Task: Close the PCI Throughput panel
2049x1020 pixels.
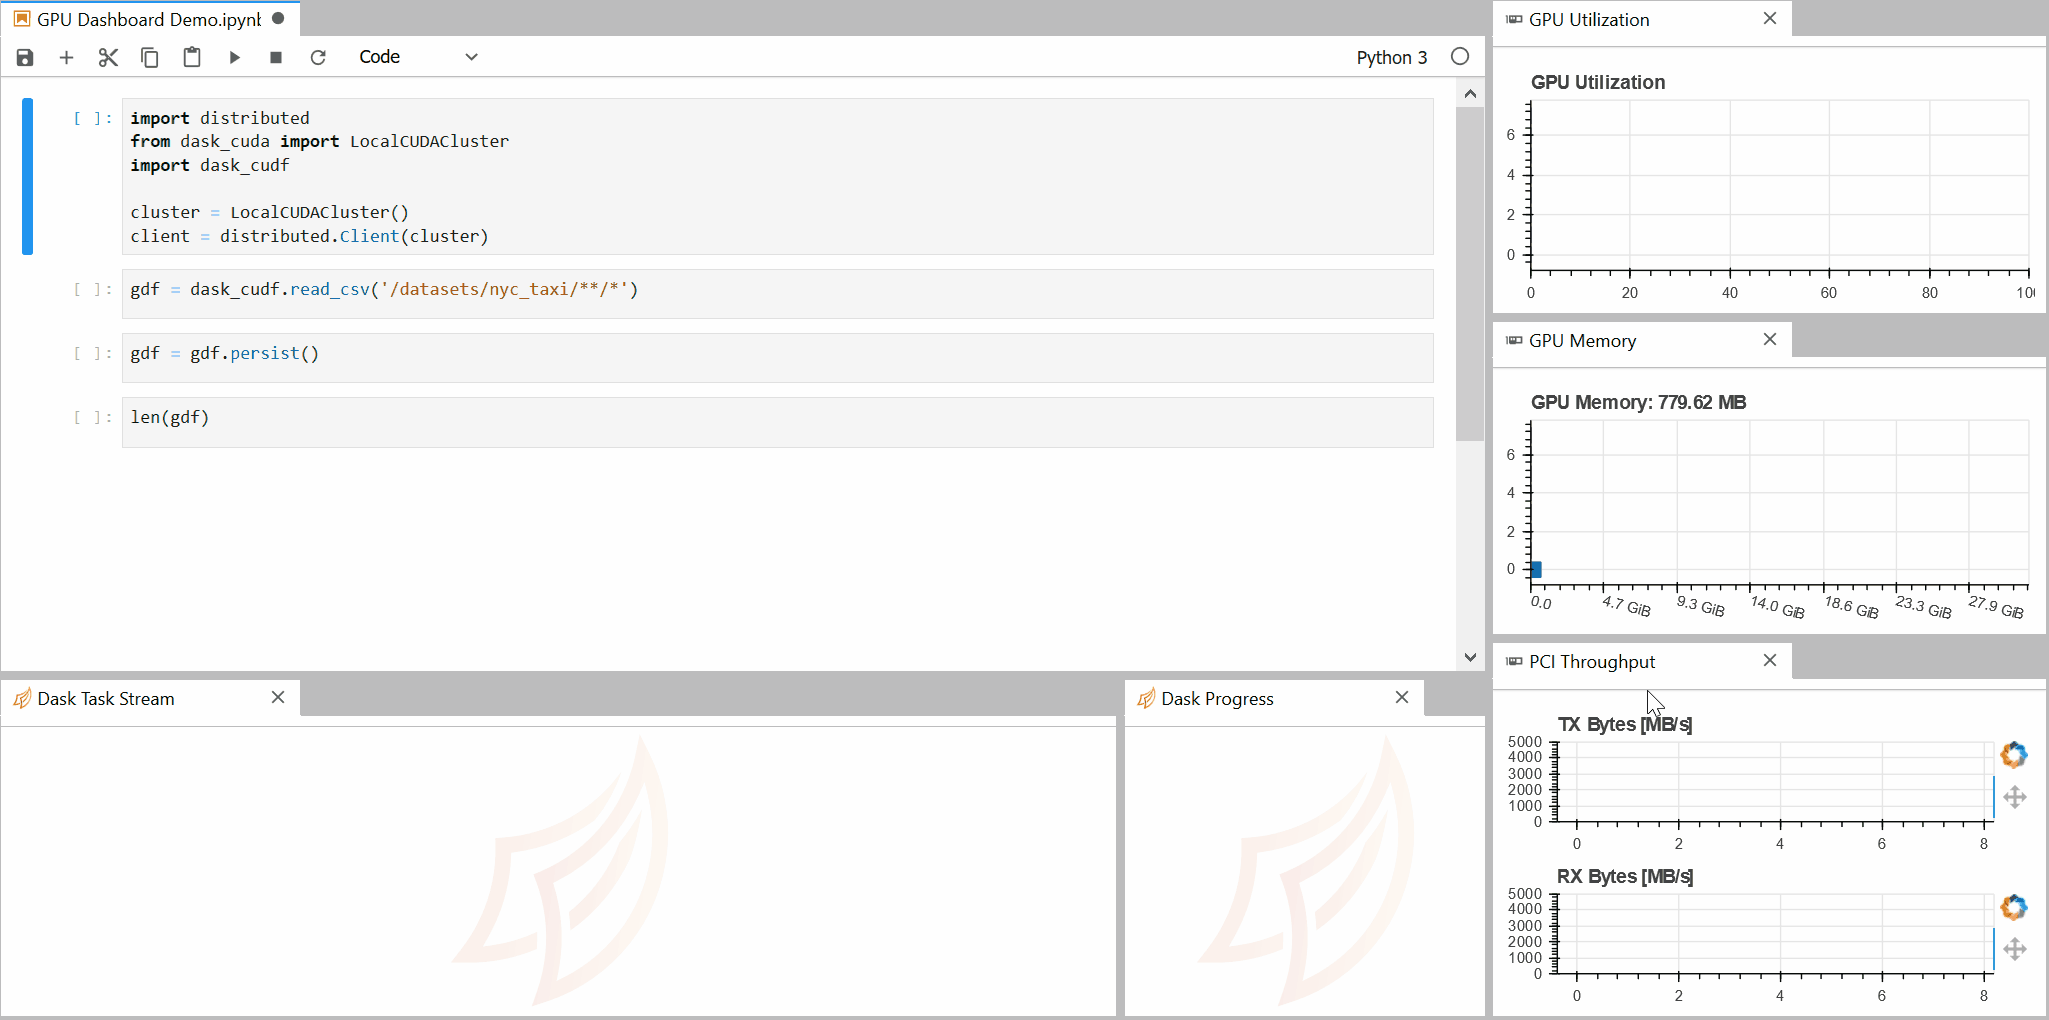Action: (1770, 661)
